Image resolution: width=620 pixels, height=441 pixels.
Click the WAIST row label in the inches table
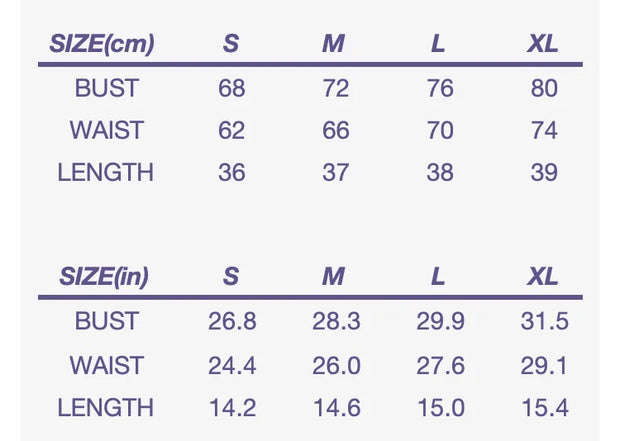[106, 365]
